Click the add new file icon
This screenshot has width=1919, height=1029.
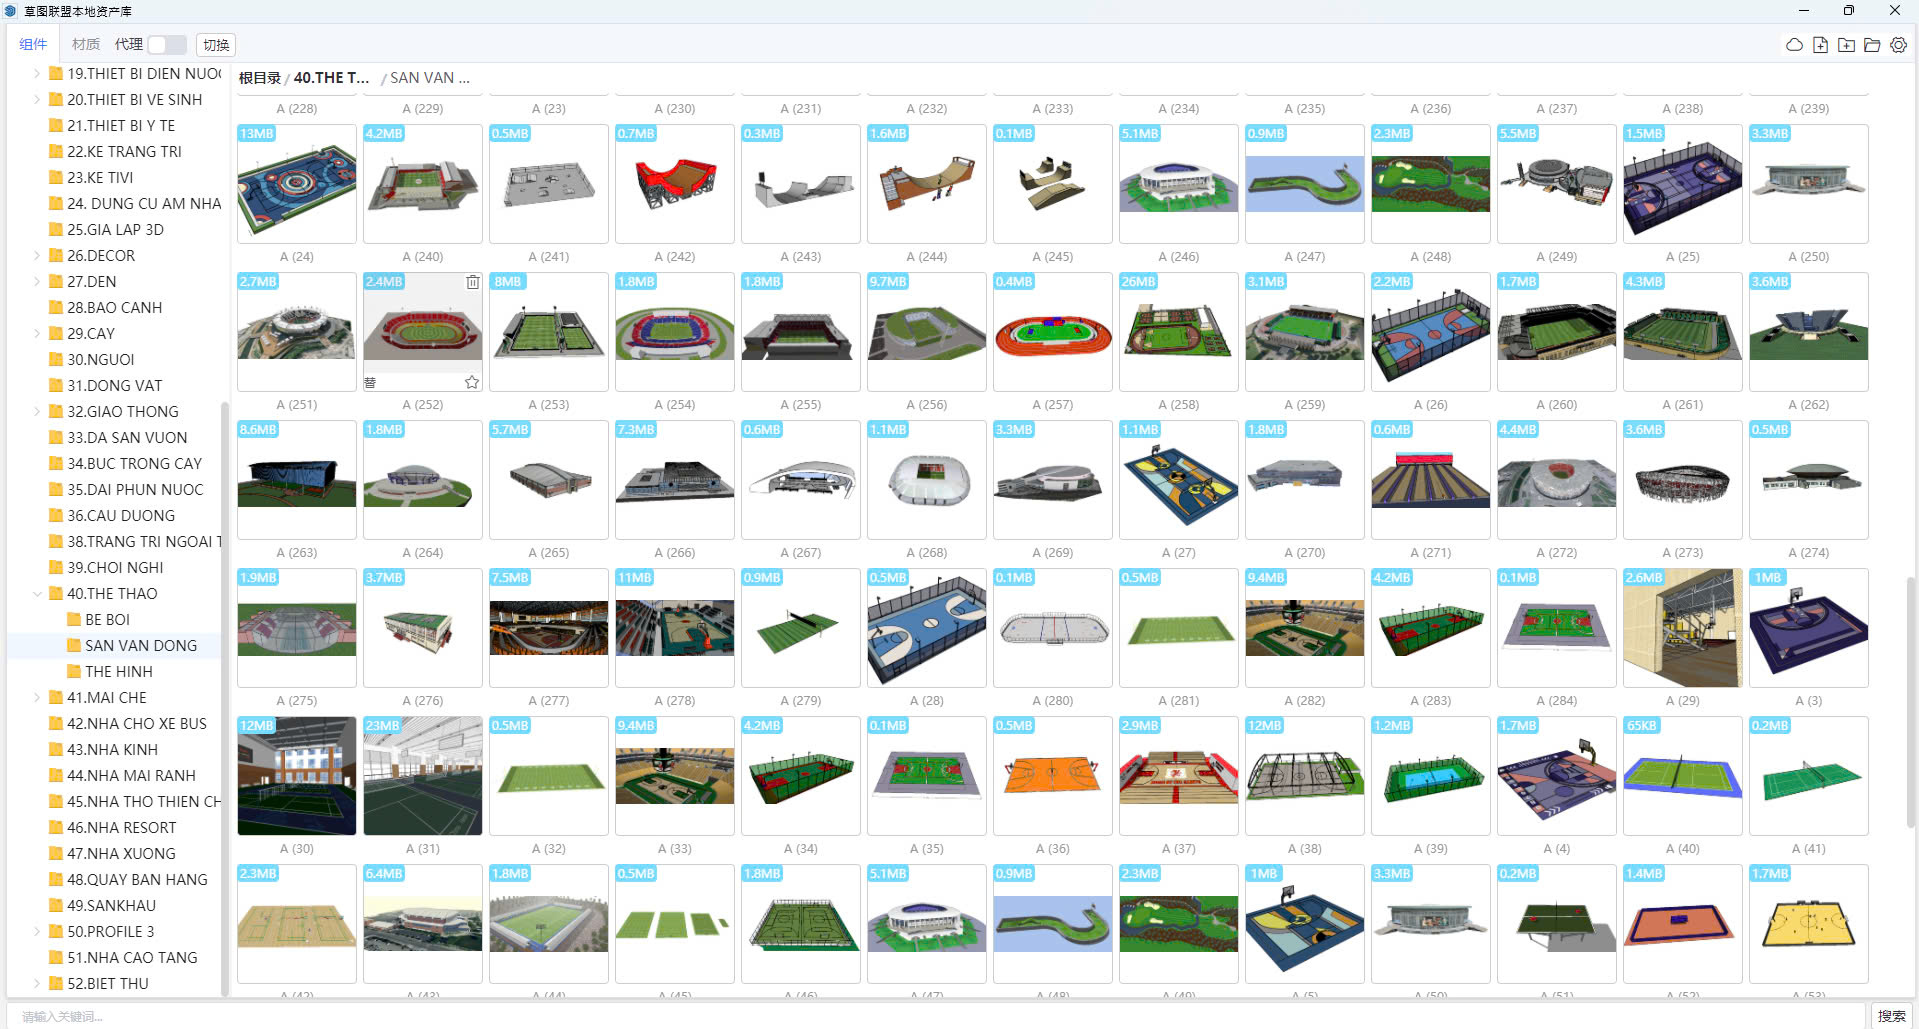[1820, 45]
